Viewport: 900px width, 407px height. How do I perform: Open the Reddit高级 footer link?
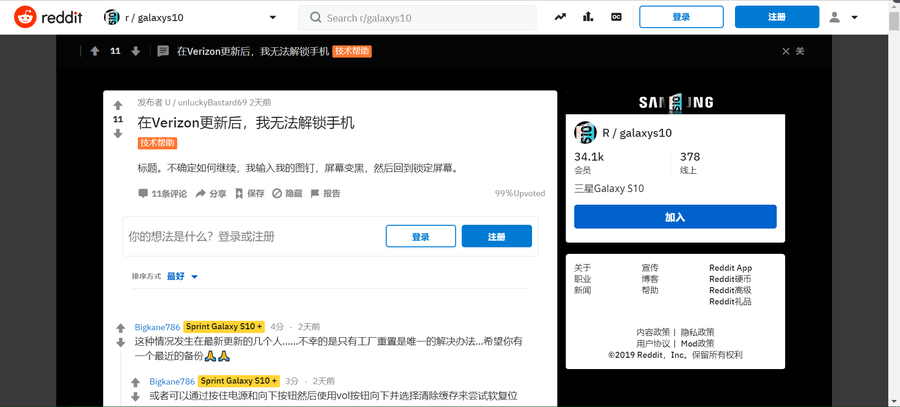(x=730, y=290)
